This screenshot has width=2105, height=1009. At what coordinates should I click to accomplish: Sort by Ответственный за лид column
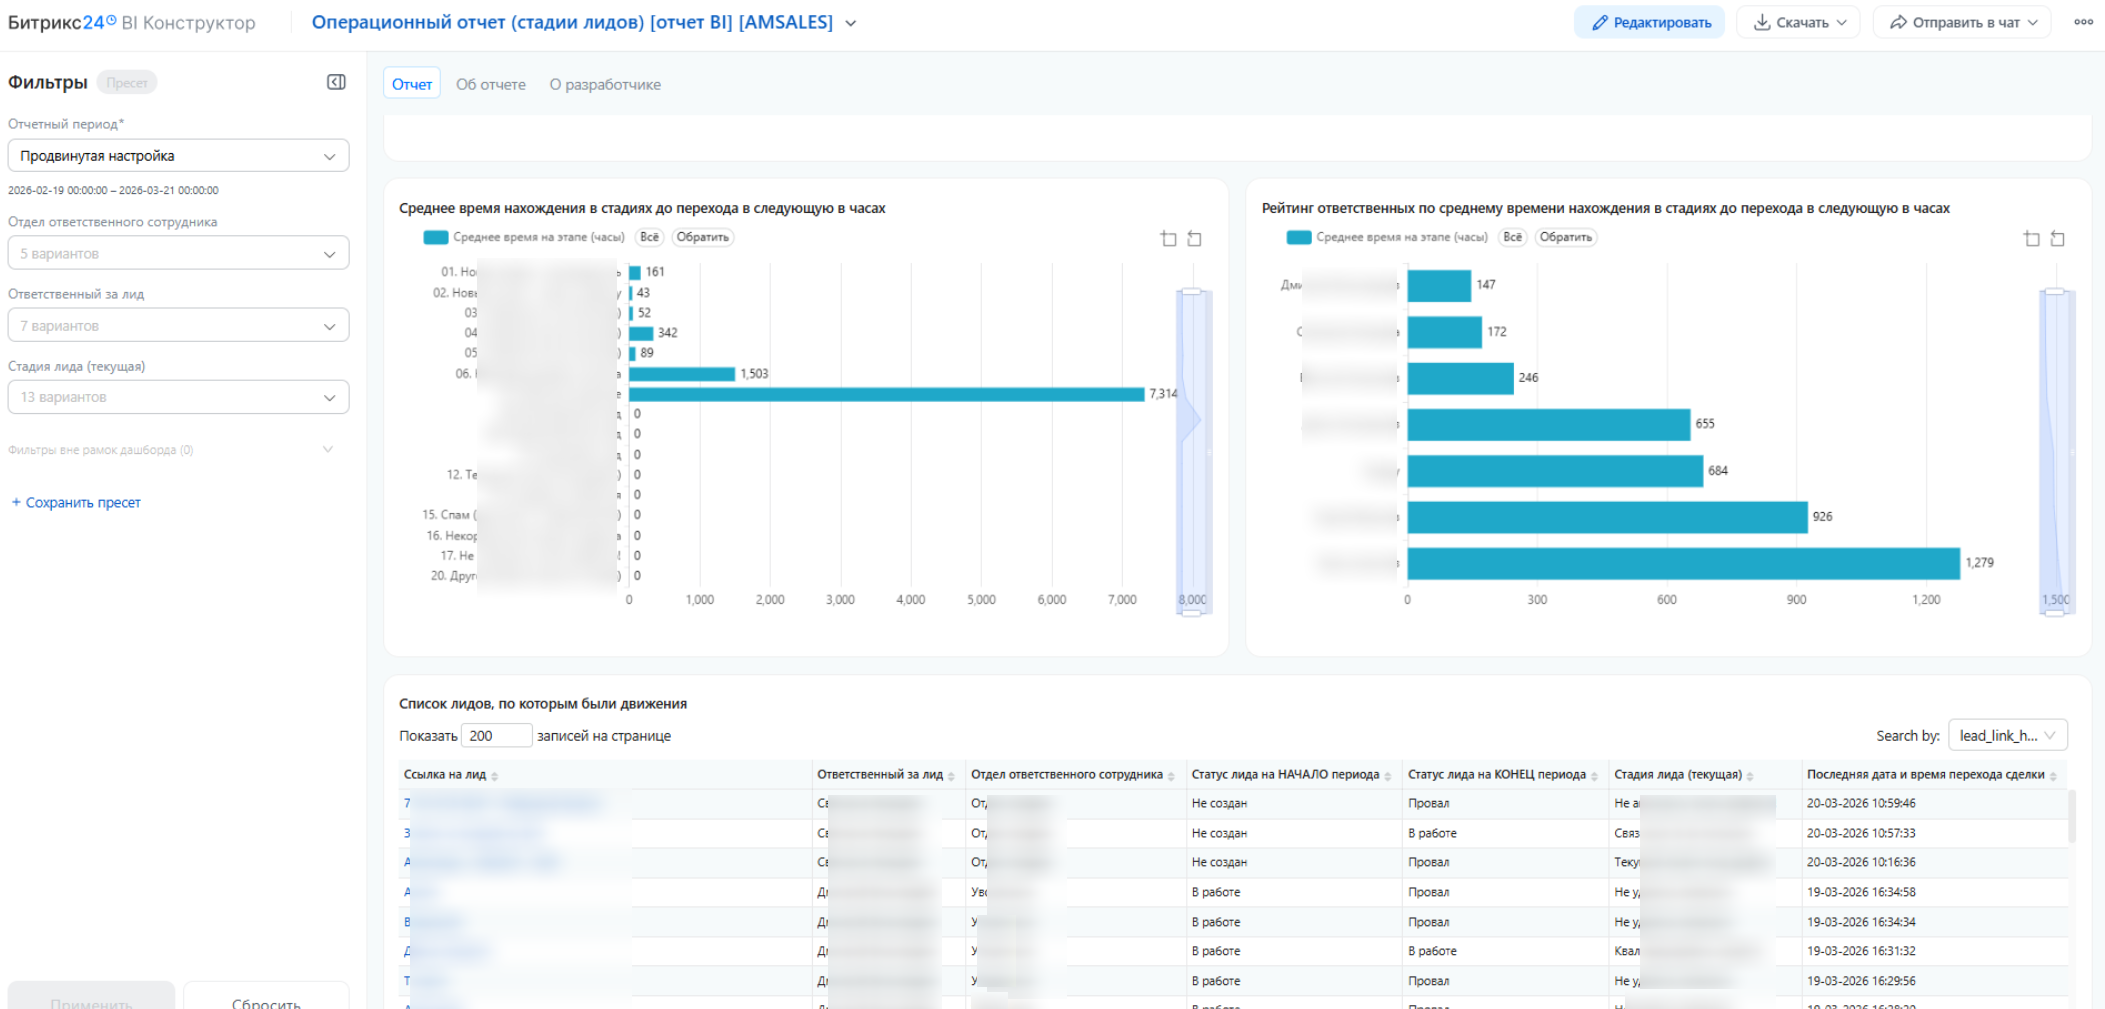[950, 776]
